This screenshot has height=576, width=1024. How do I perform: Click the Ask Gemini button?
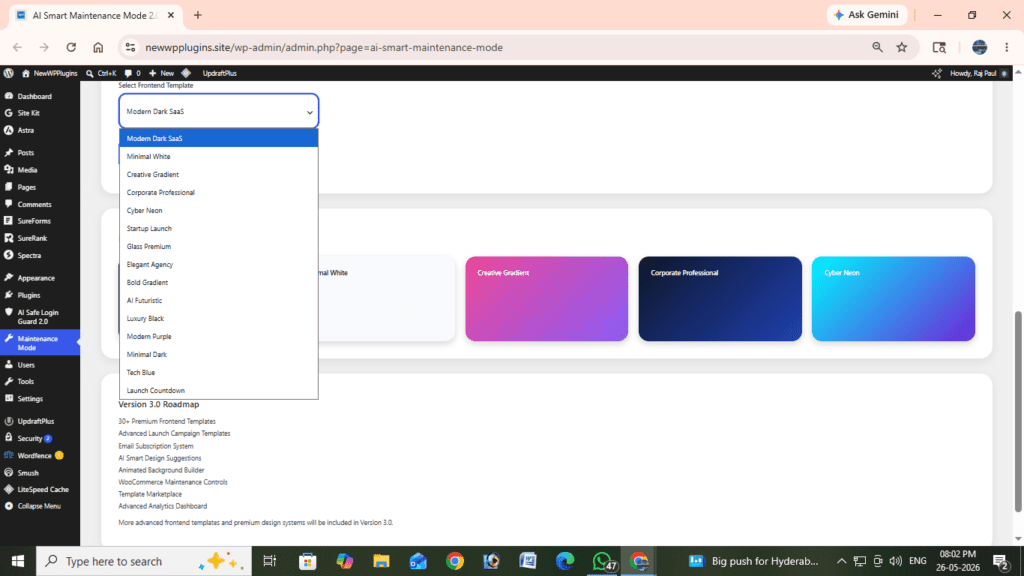point(867,15)
